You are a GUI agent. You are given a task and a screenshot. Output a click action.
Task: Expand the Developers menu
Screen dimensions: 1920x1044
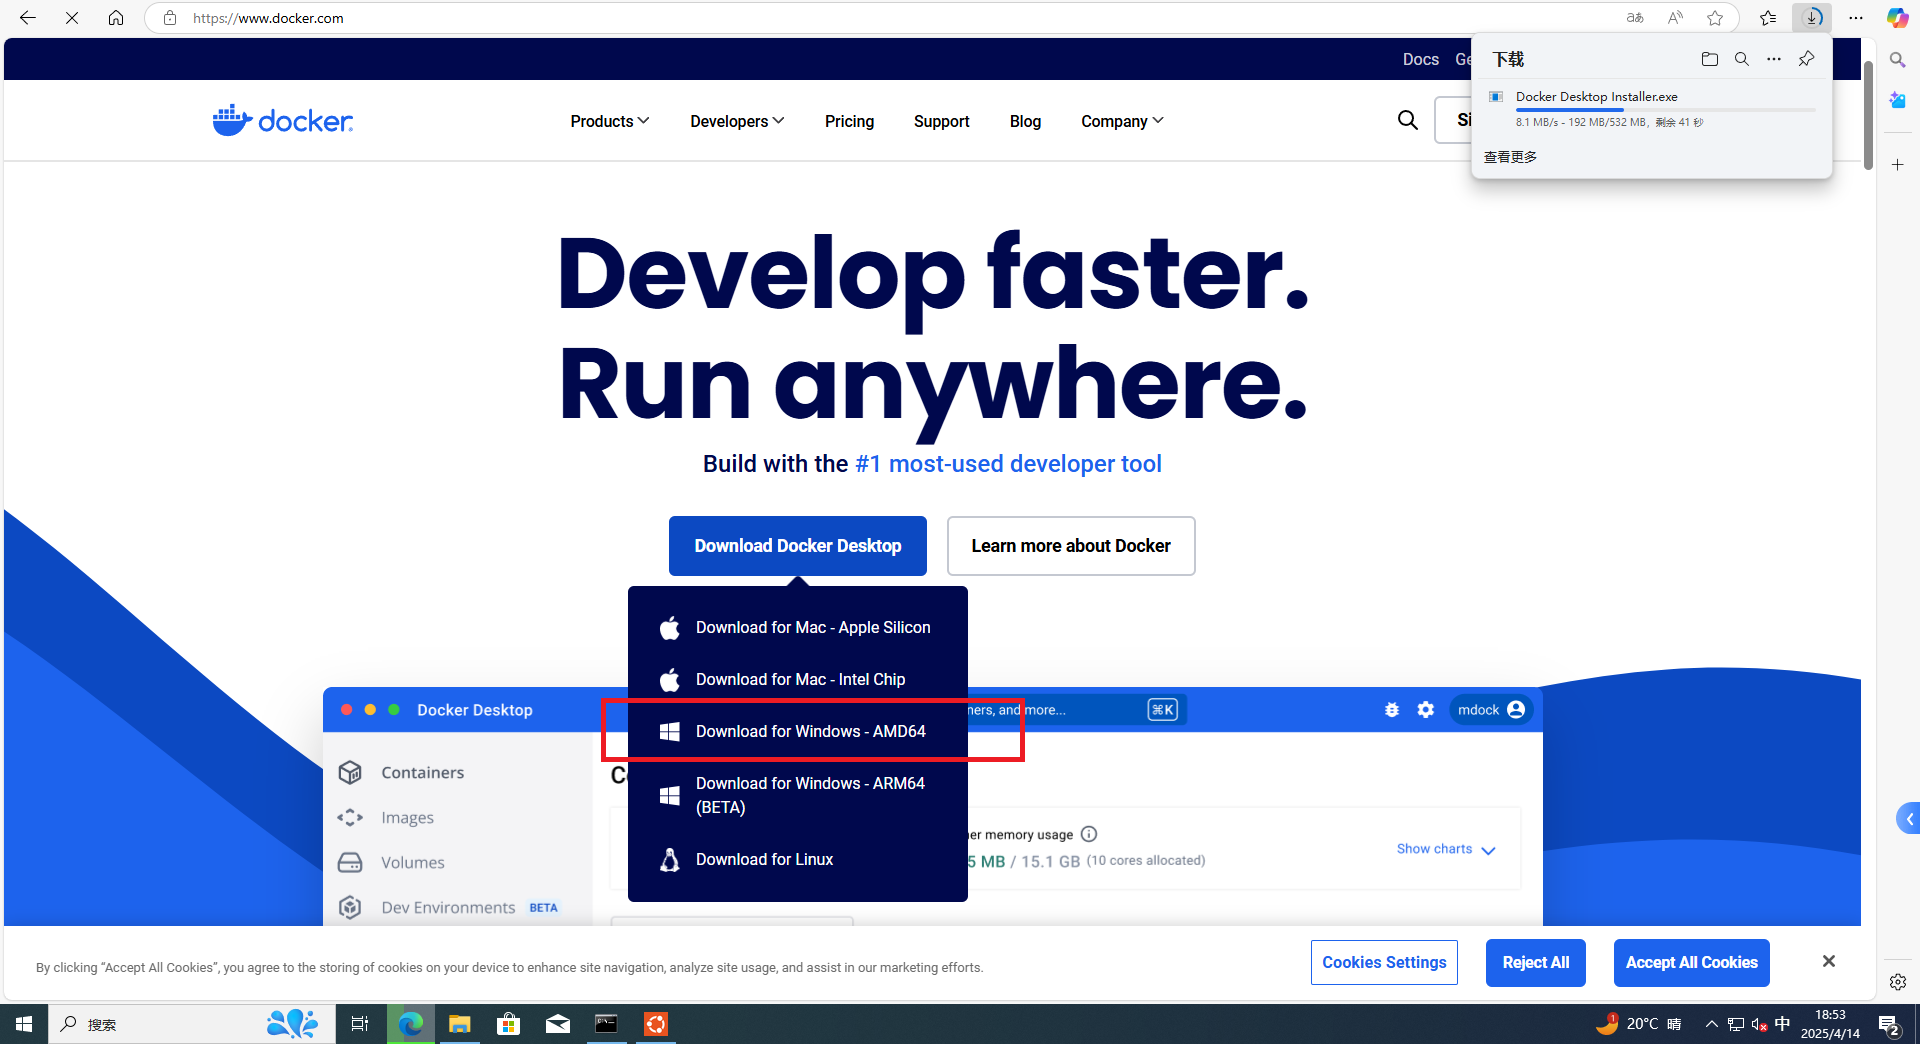coord(737,121)
